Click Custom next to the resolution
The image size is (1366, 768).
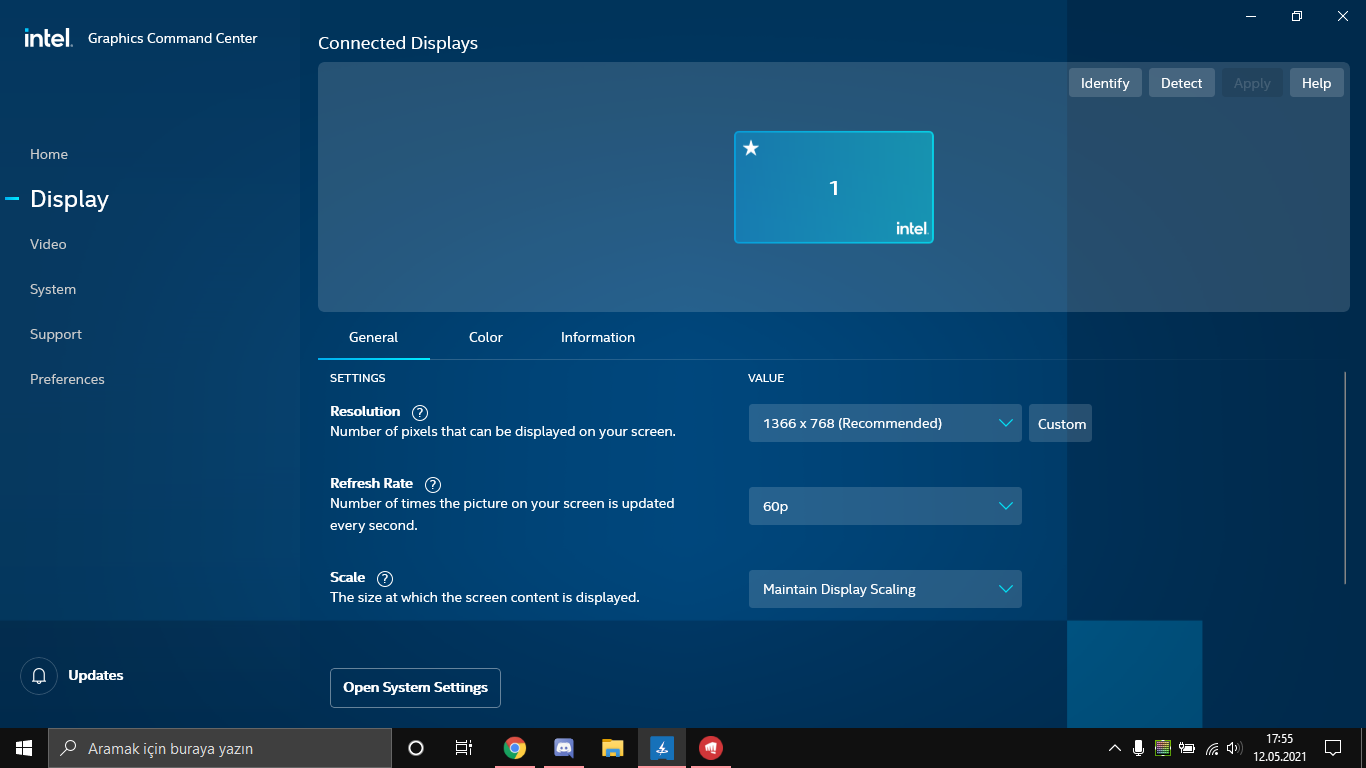(x=1061, y=423)
